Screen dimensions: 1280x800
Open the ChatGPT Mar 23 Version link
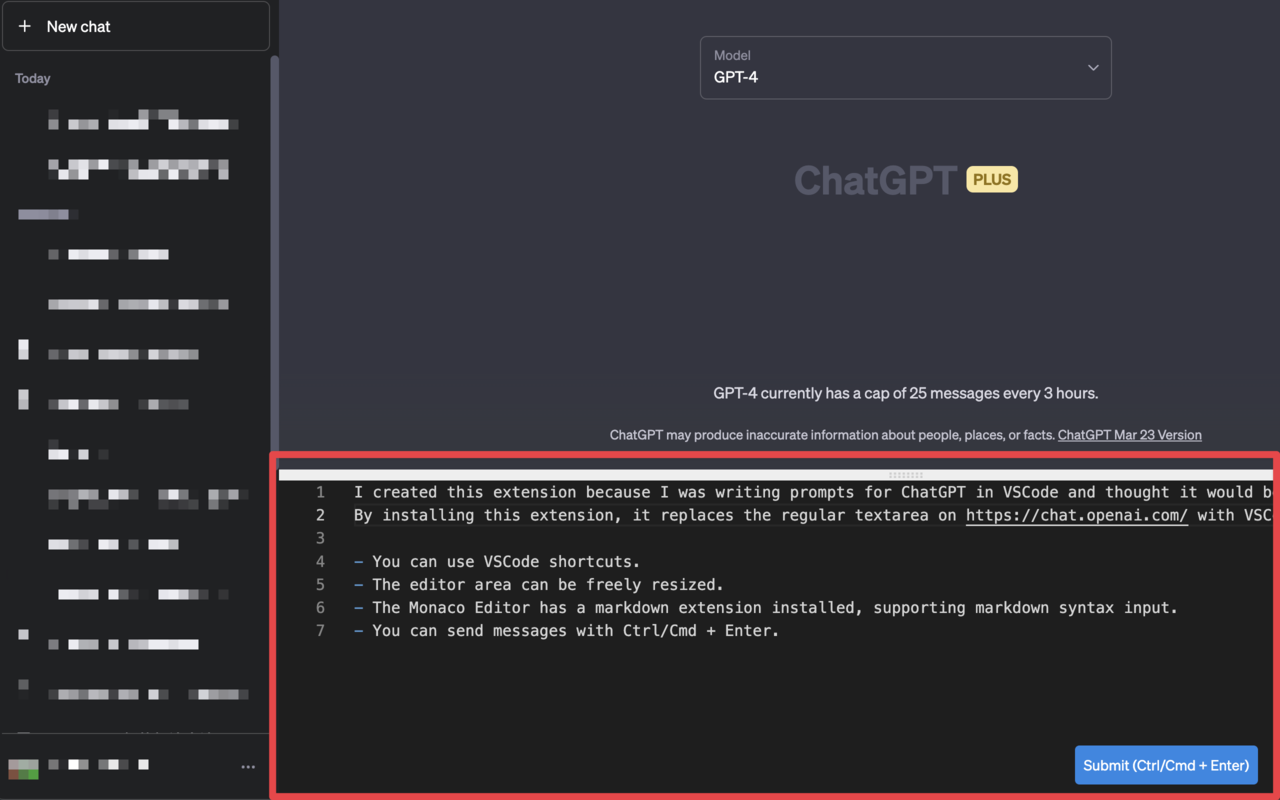point(1130,435)
